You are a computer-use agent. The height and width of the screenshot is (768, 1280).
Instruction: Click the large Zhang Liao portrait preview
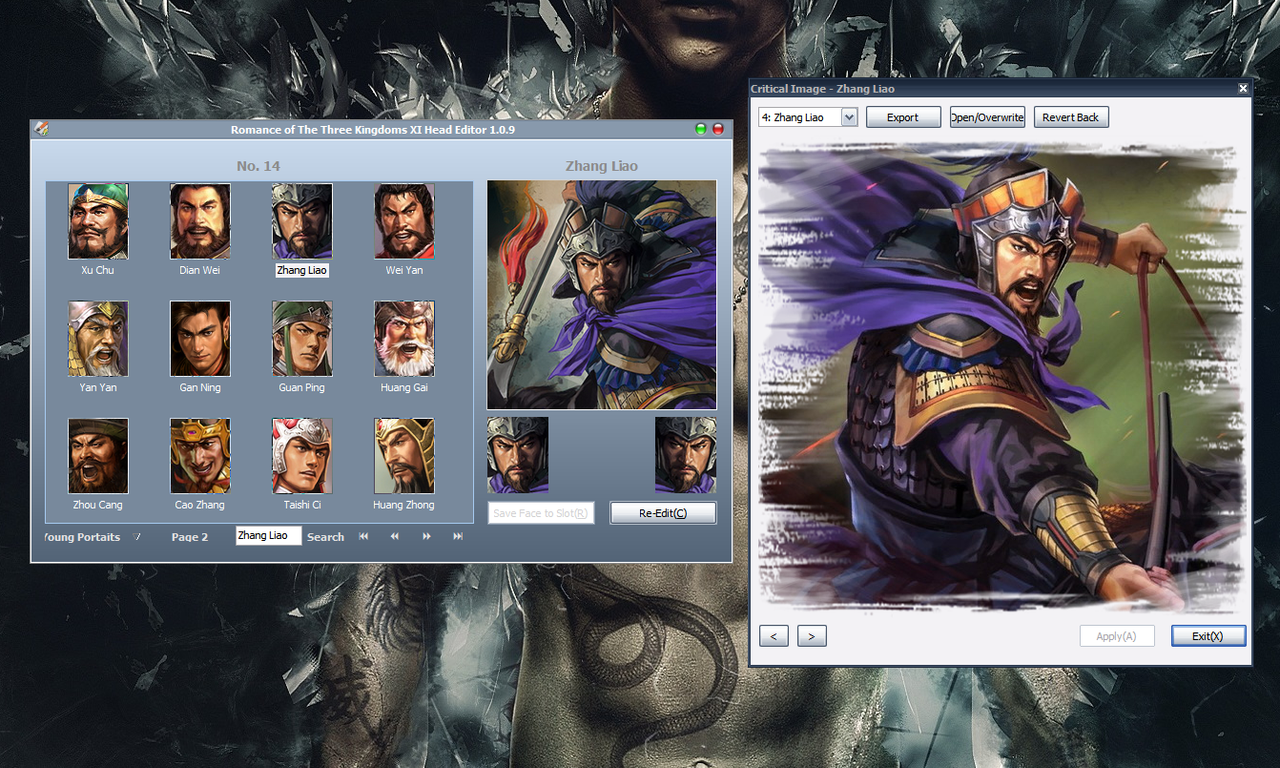tap(602, 295)
